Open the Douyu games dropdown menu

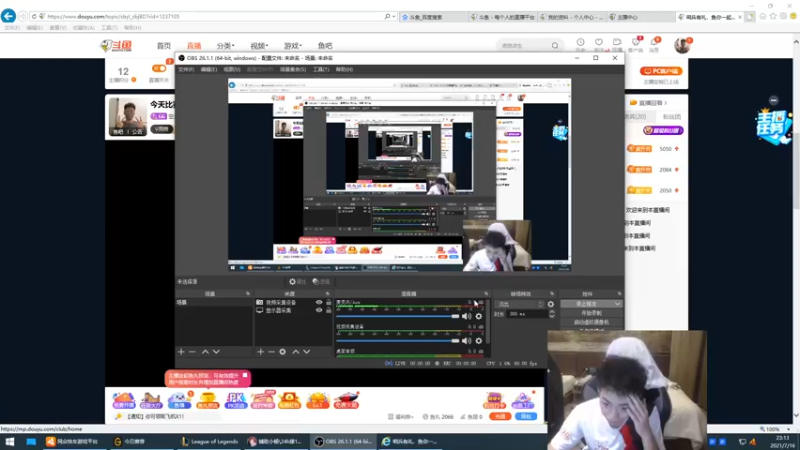click(292, 46)
